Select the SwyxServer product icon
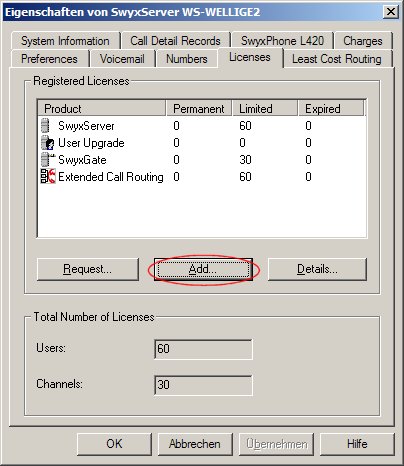 [x=45, y=126]
